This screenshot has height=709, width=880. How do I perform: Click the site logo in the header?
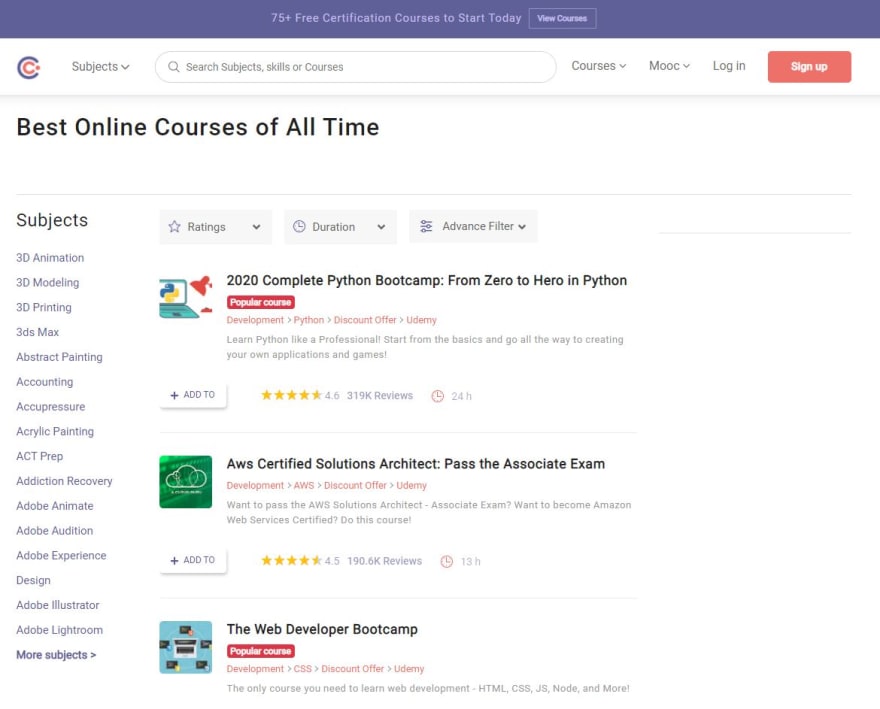[x=29, y=67]
